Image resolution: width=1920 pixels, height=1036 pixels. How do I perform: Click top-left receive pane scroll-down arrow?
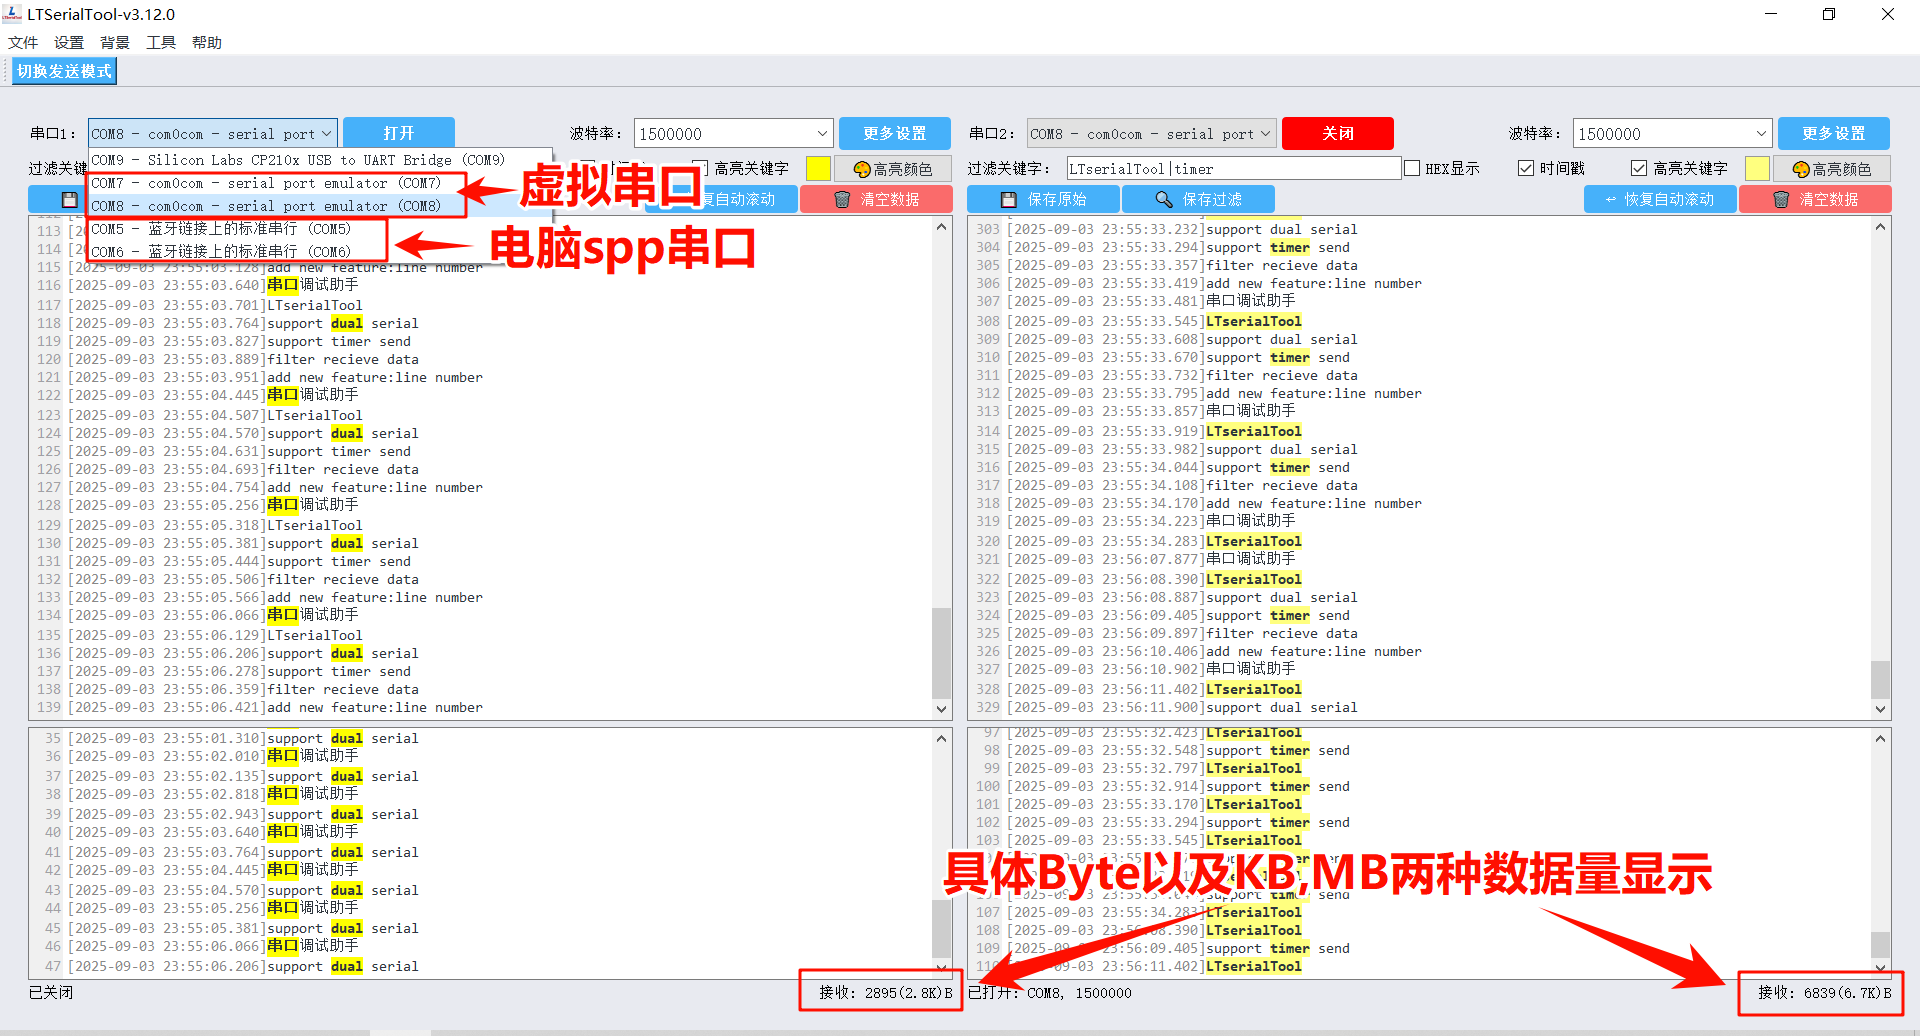click(941, 709)
